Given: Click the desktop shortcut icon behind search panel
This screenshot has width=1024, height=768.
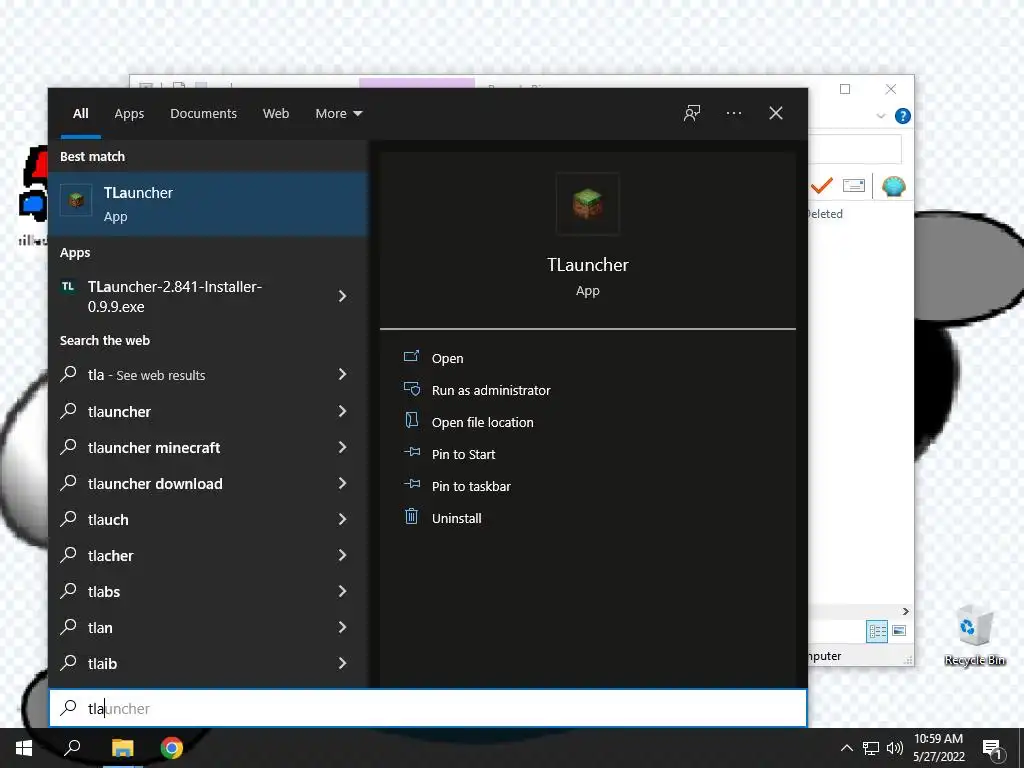Looking at the screenshot, I should point(33,196).
